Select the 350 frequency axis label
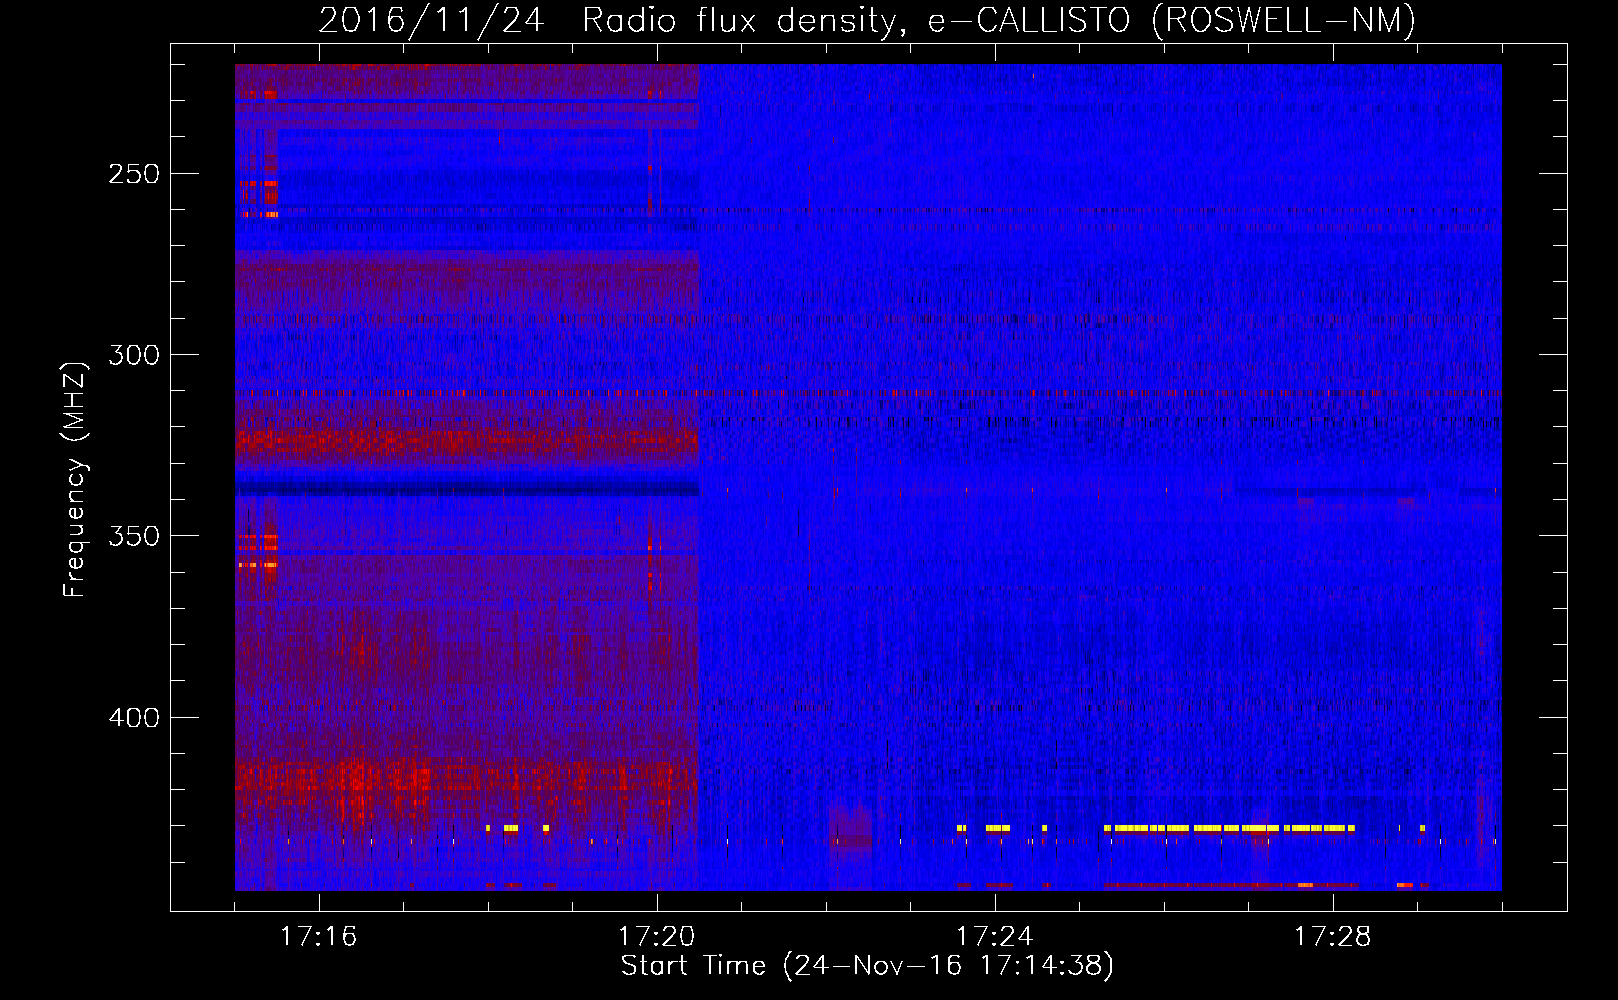Screen dimensions: 1618x1000 click(x=134, y=536)
